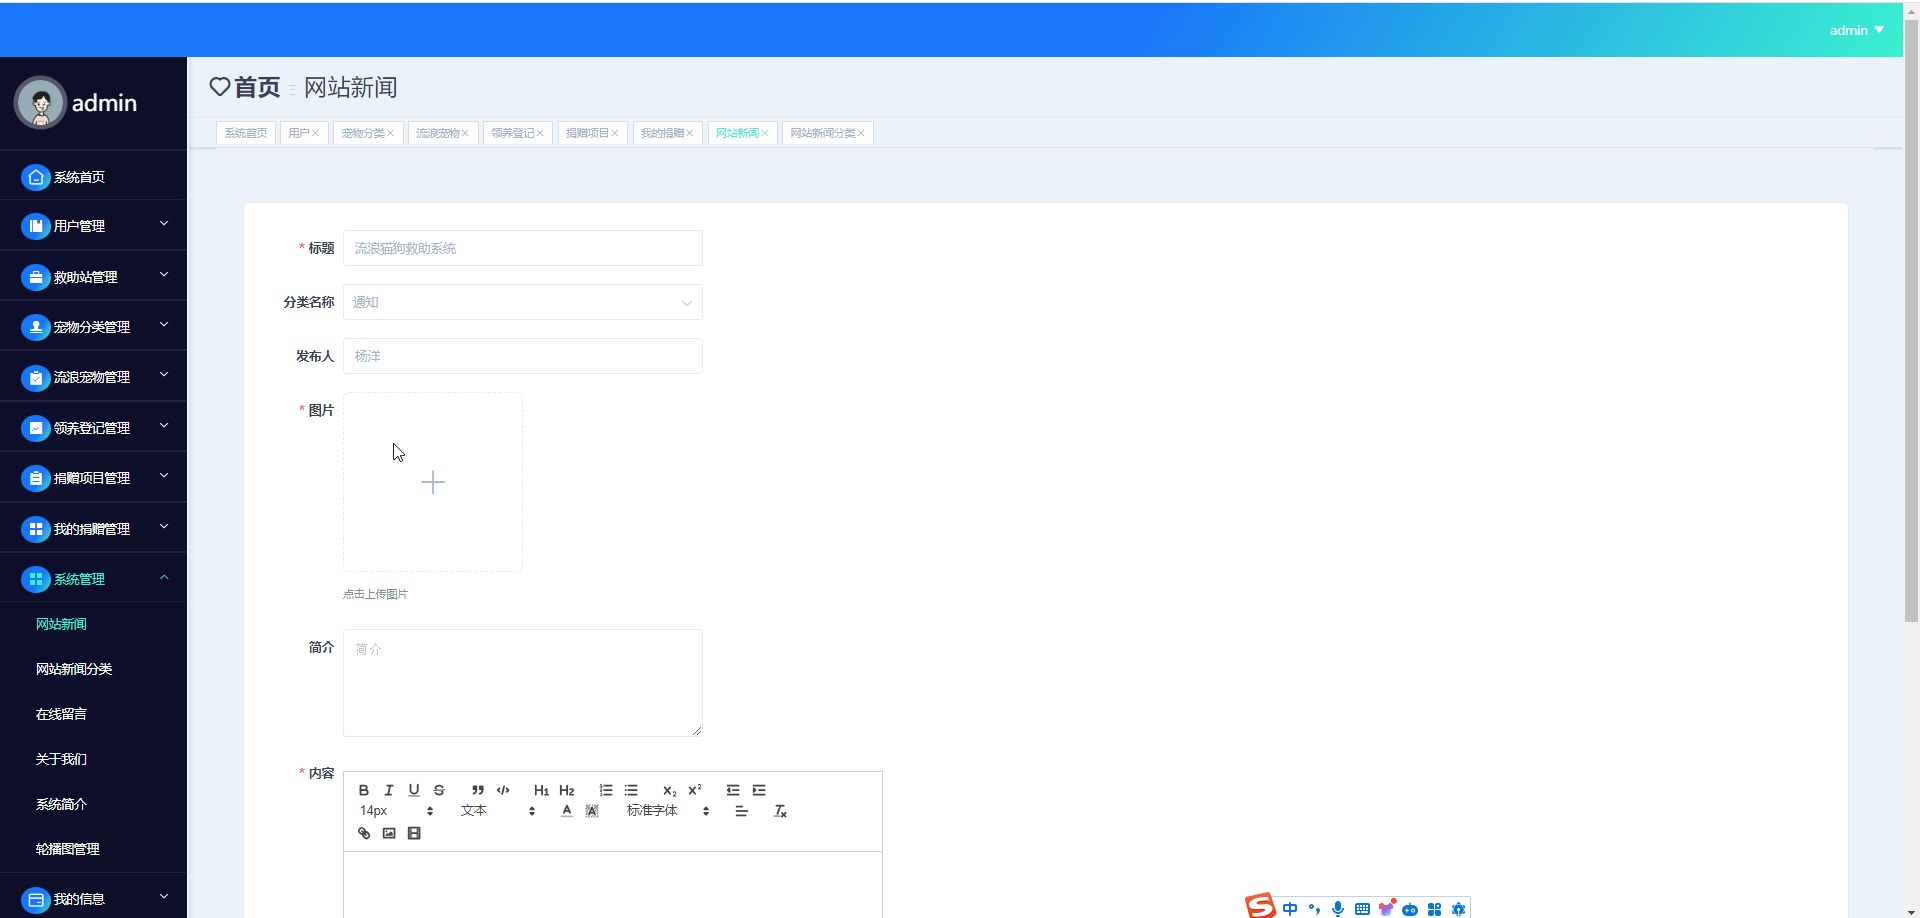Open 关于我们 in the sidebar
Viewport: 1920px width, 918px height.
pos(61,759)
